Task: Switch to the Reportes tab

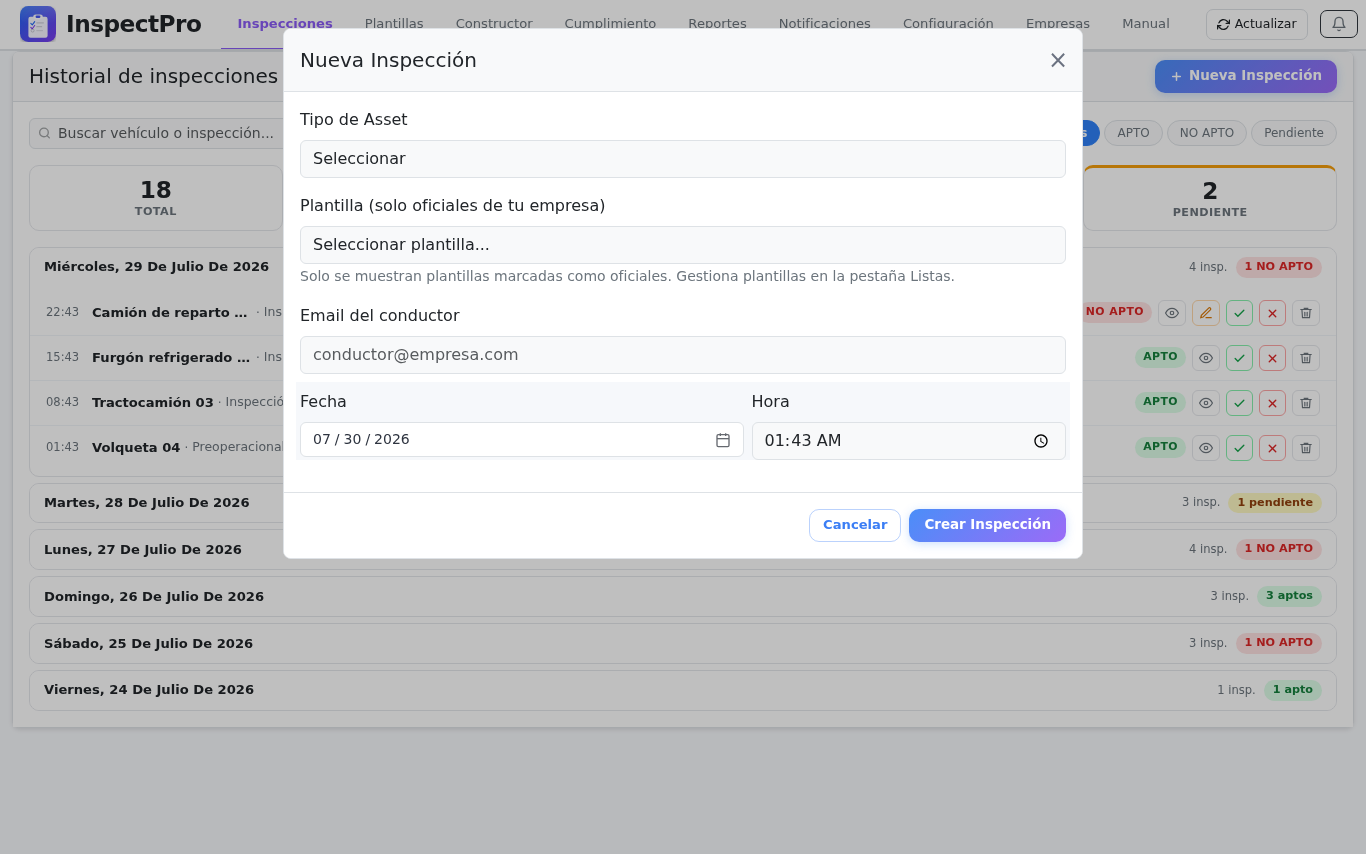Action: [x=717, y=24]
